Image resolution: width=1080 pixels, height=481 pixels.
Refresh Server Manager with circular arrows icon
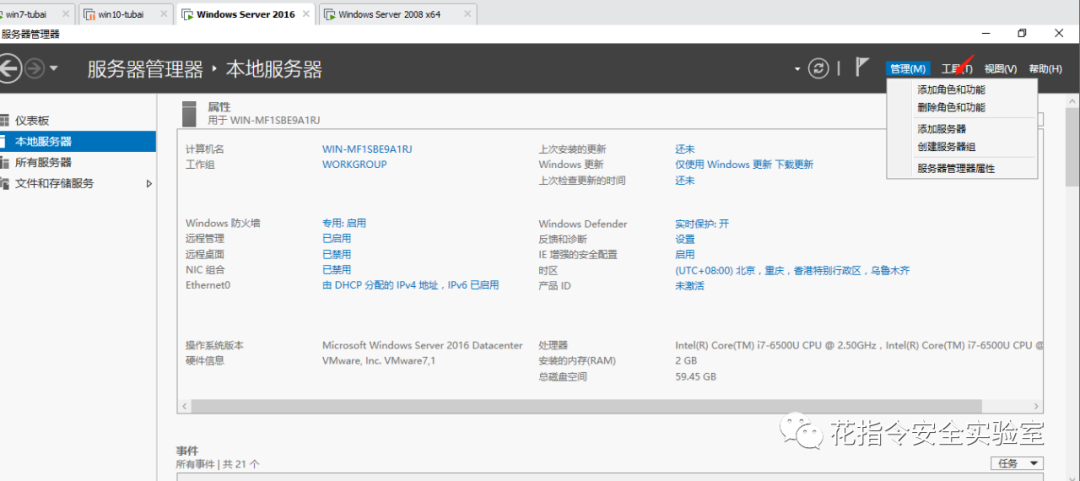point(818,68)
